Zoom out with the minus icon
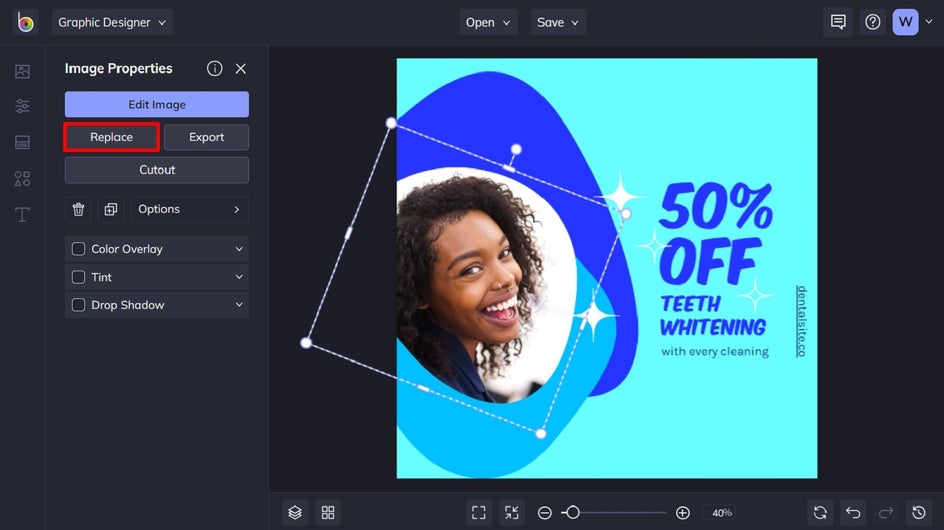 point(545,513)
